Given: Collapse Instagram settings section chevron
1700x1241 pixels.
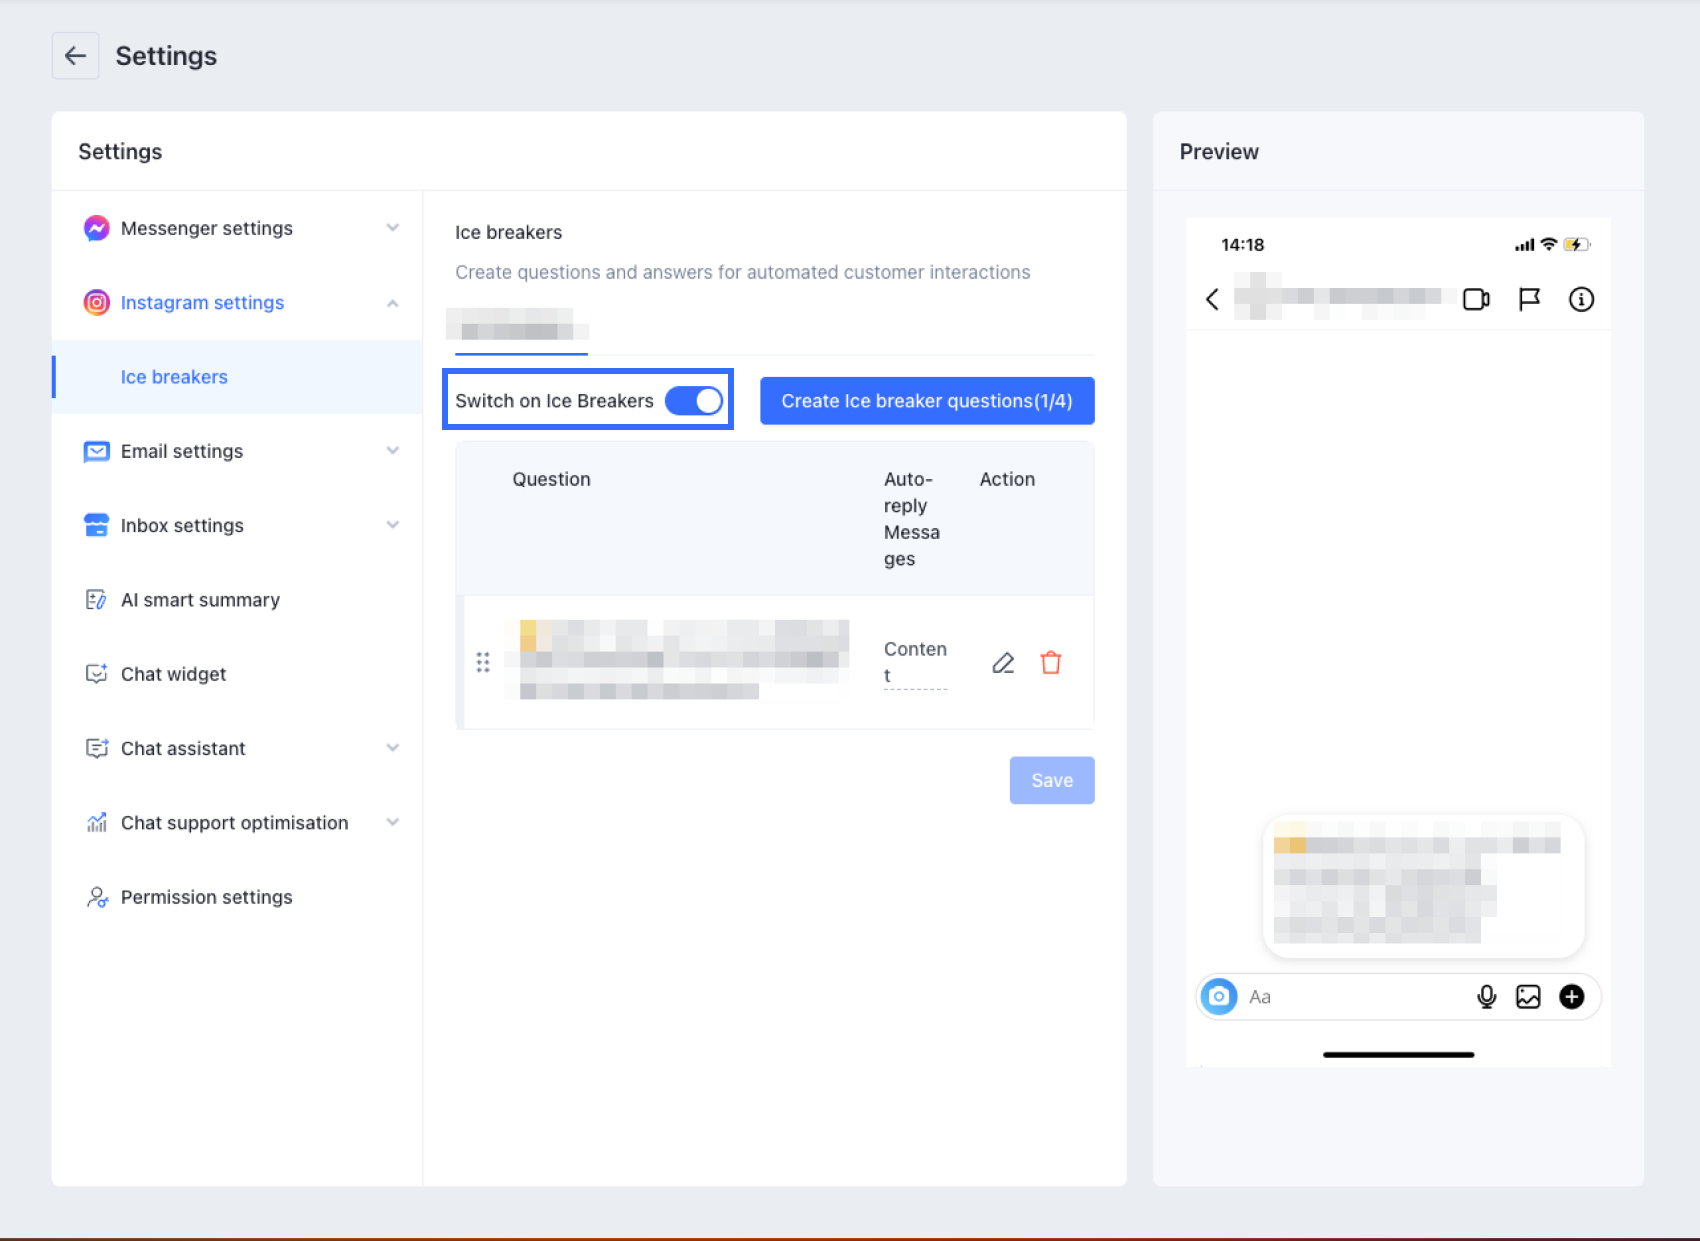Looking at the screenshot, I should click(x=393, y=303).
